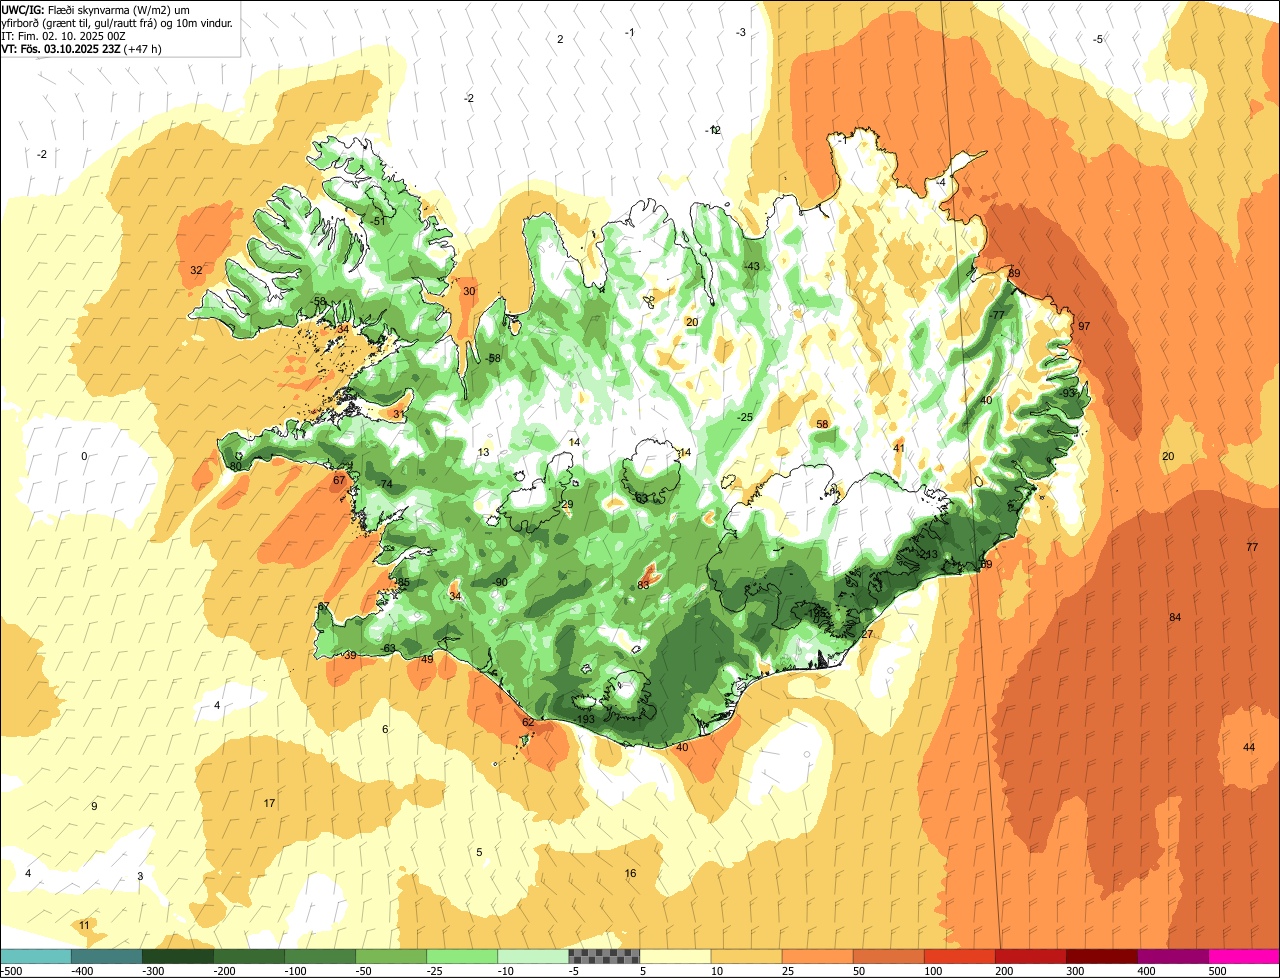Click the map value "29" in central Iceland
Viewport: 1280px width, 978px height.
click(567, 504)
